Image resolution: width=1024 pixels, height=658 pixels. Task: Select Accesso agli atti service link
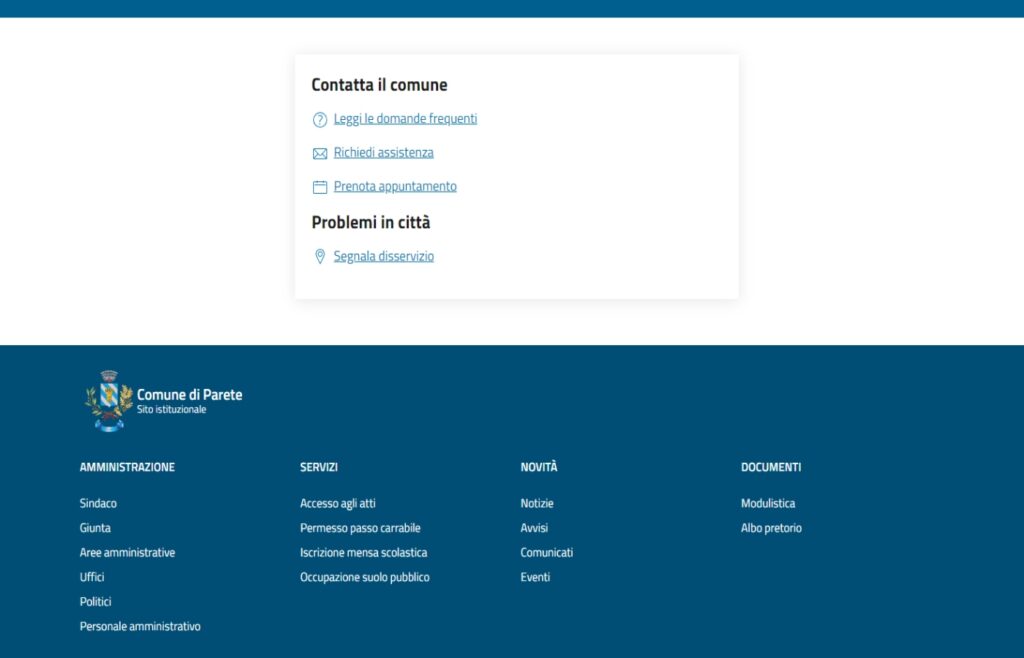click(x=338, y=504)
